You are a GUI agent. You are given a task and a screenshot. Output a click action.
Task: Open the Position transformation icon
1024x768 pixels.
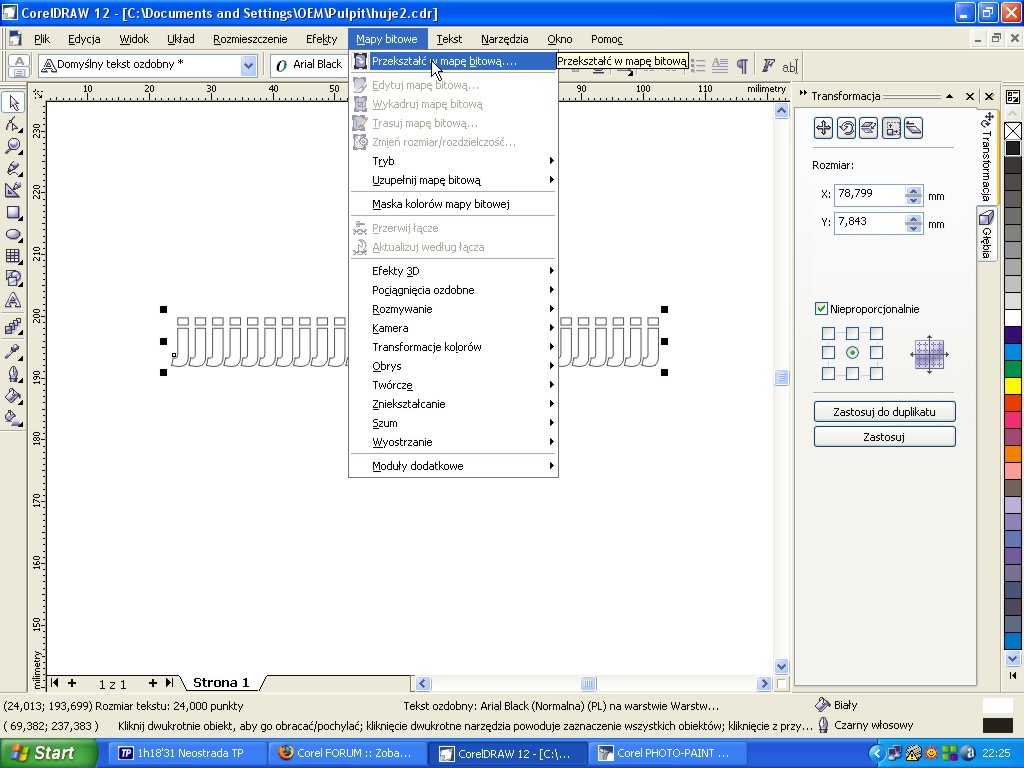click(x=823, y=128)
